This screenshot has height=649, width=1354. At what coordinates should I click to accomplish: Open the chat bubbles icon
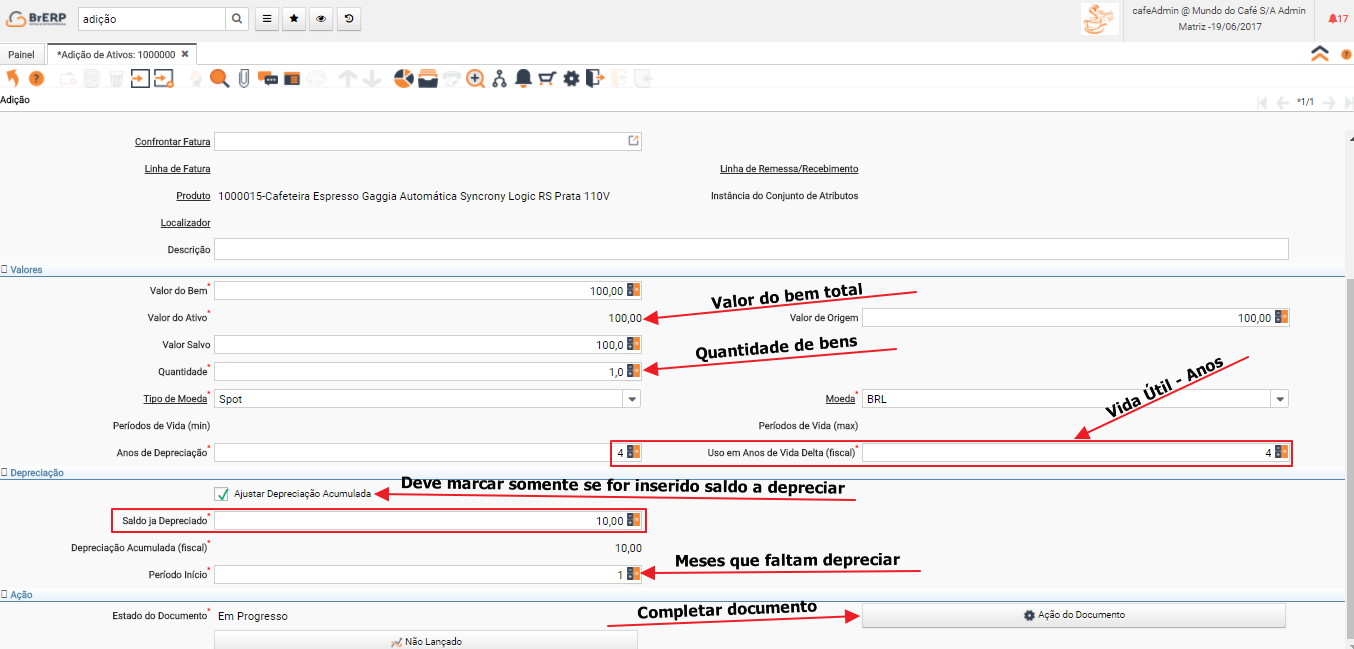267,78
